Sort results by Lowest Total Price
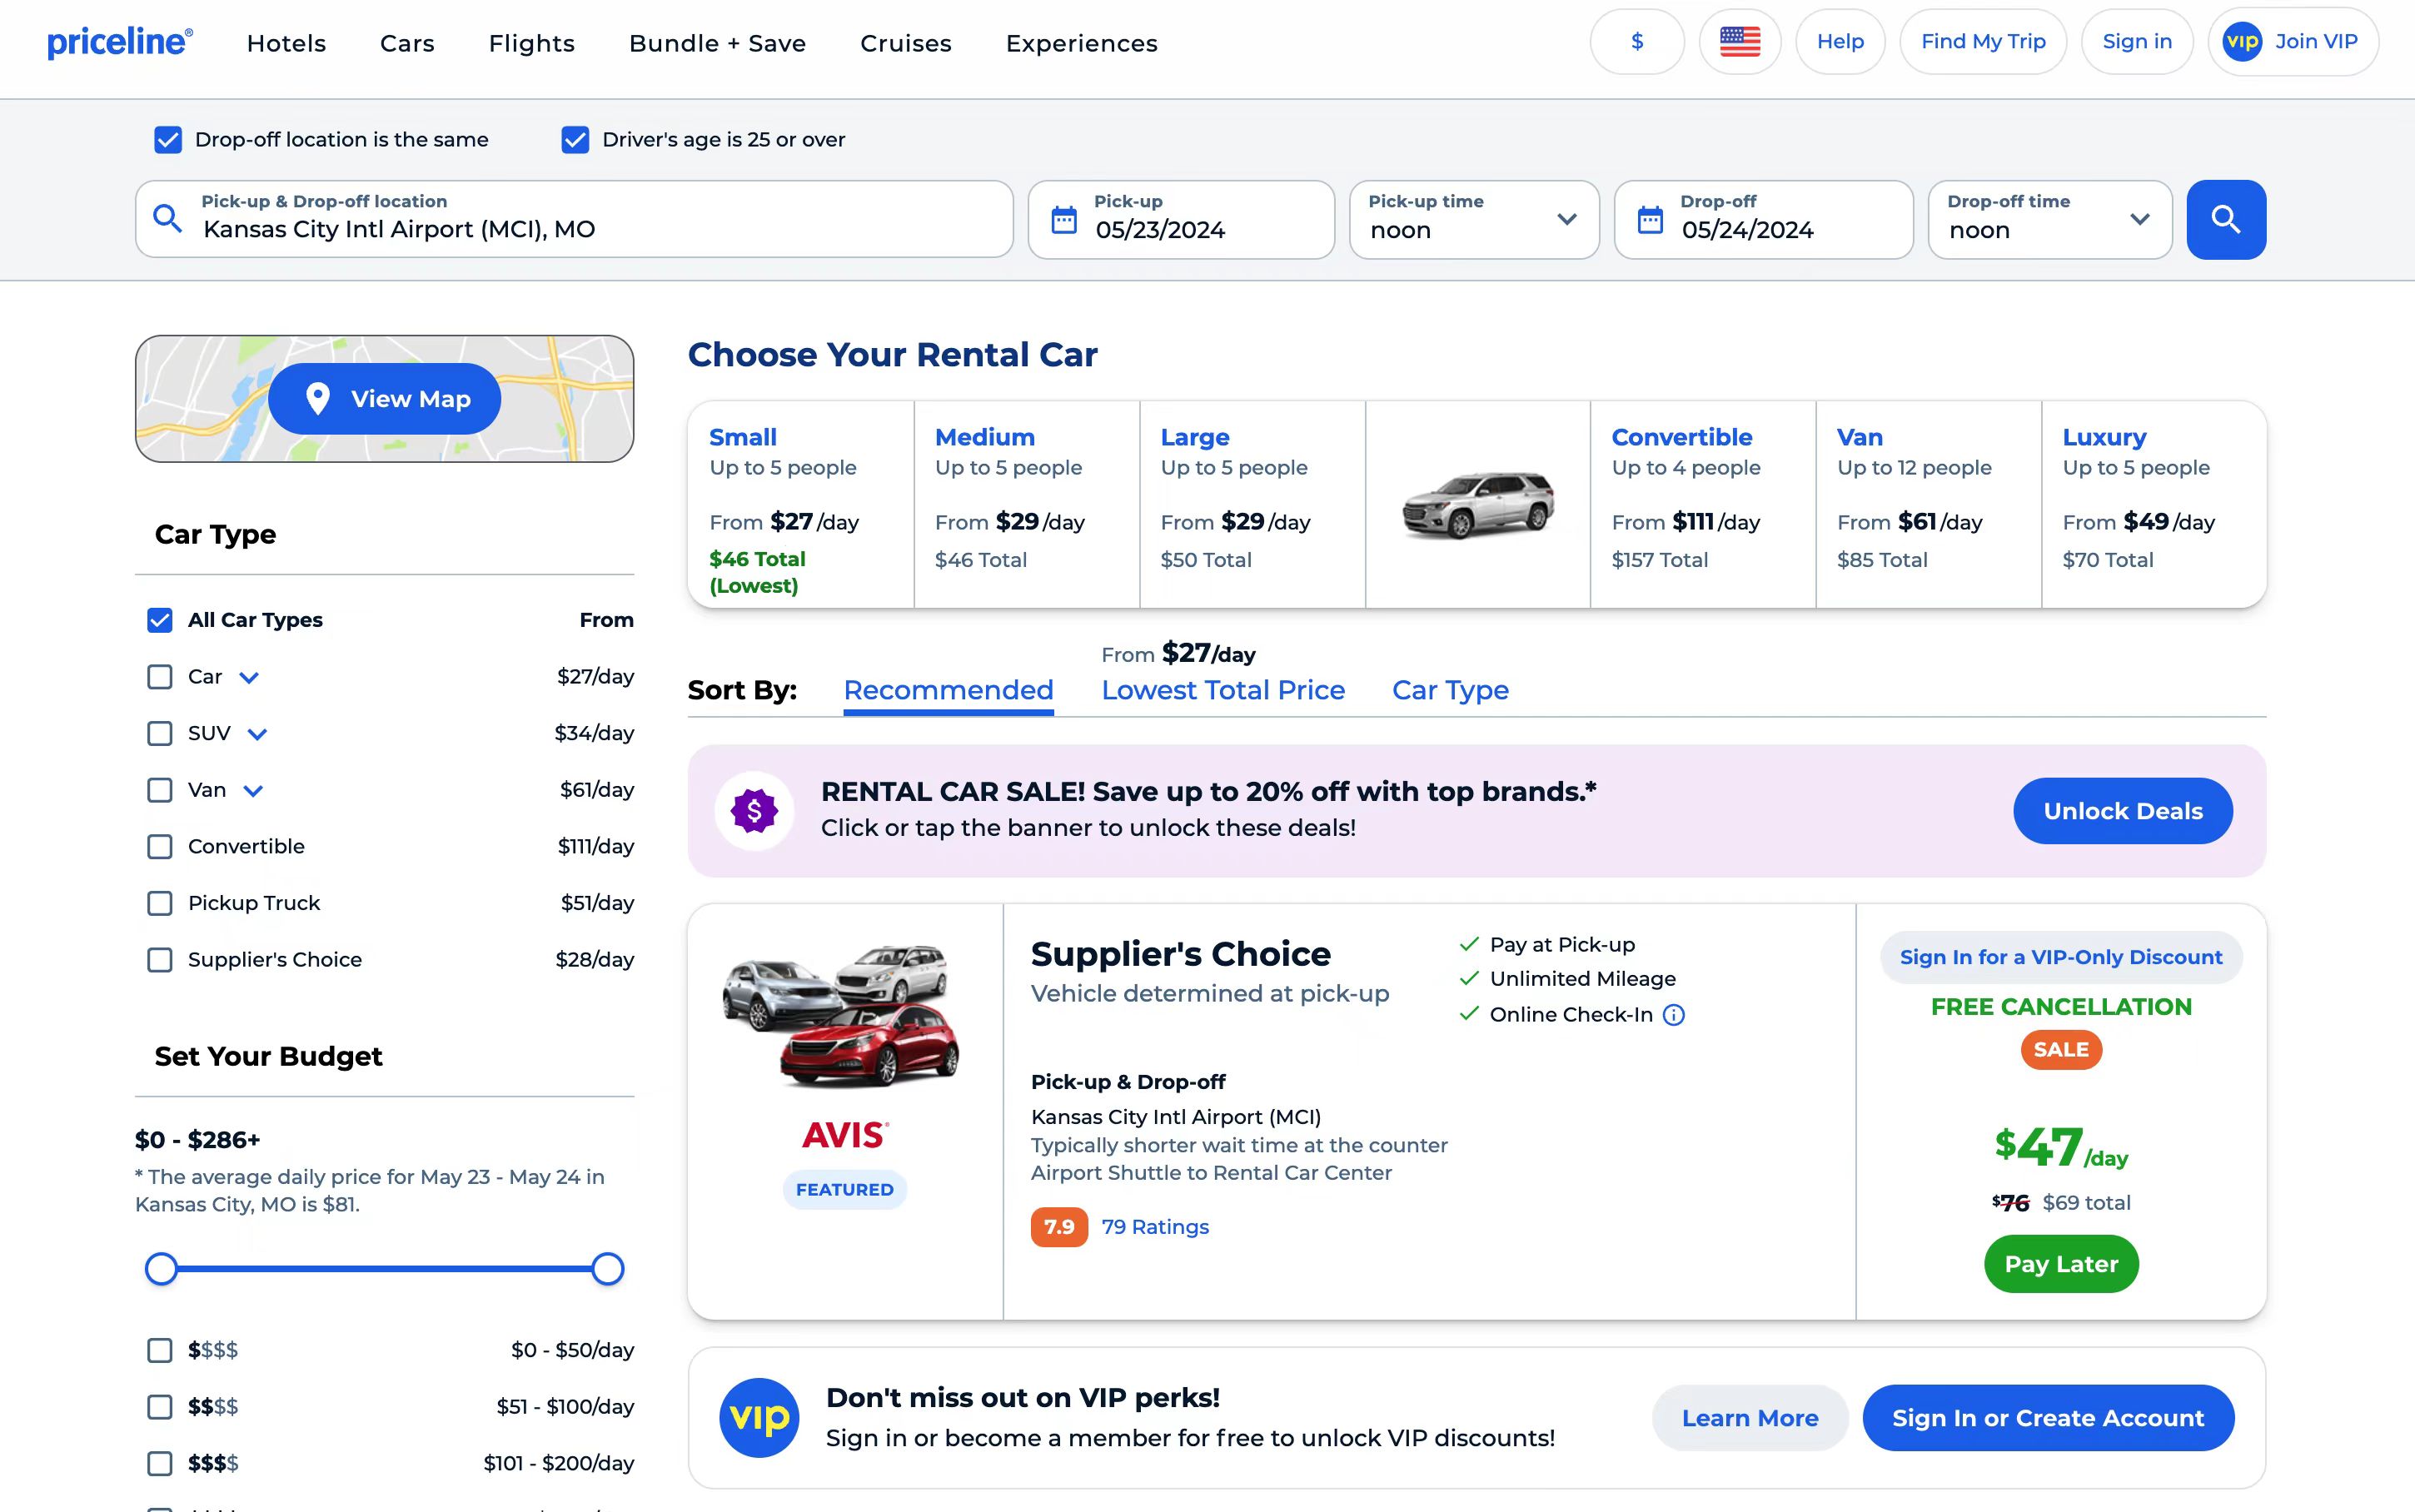This screenshot has height=1512, width=2415. (1222, 690)
